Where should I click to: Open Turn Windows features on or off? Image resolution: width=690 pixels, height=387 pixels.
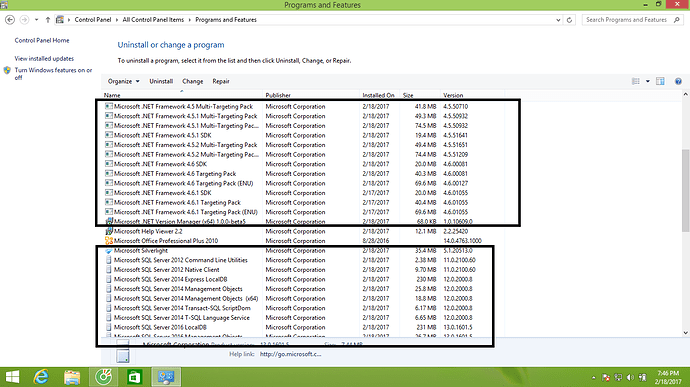click(x=53, y=74)
